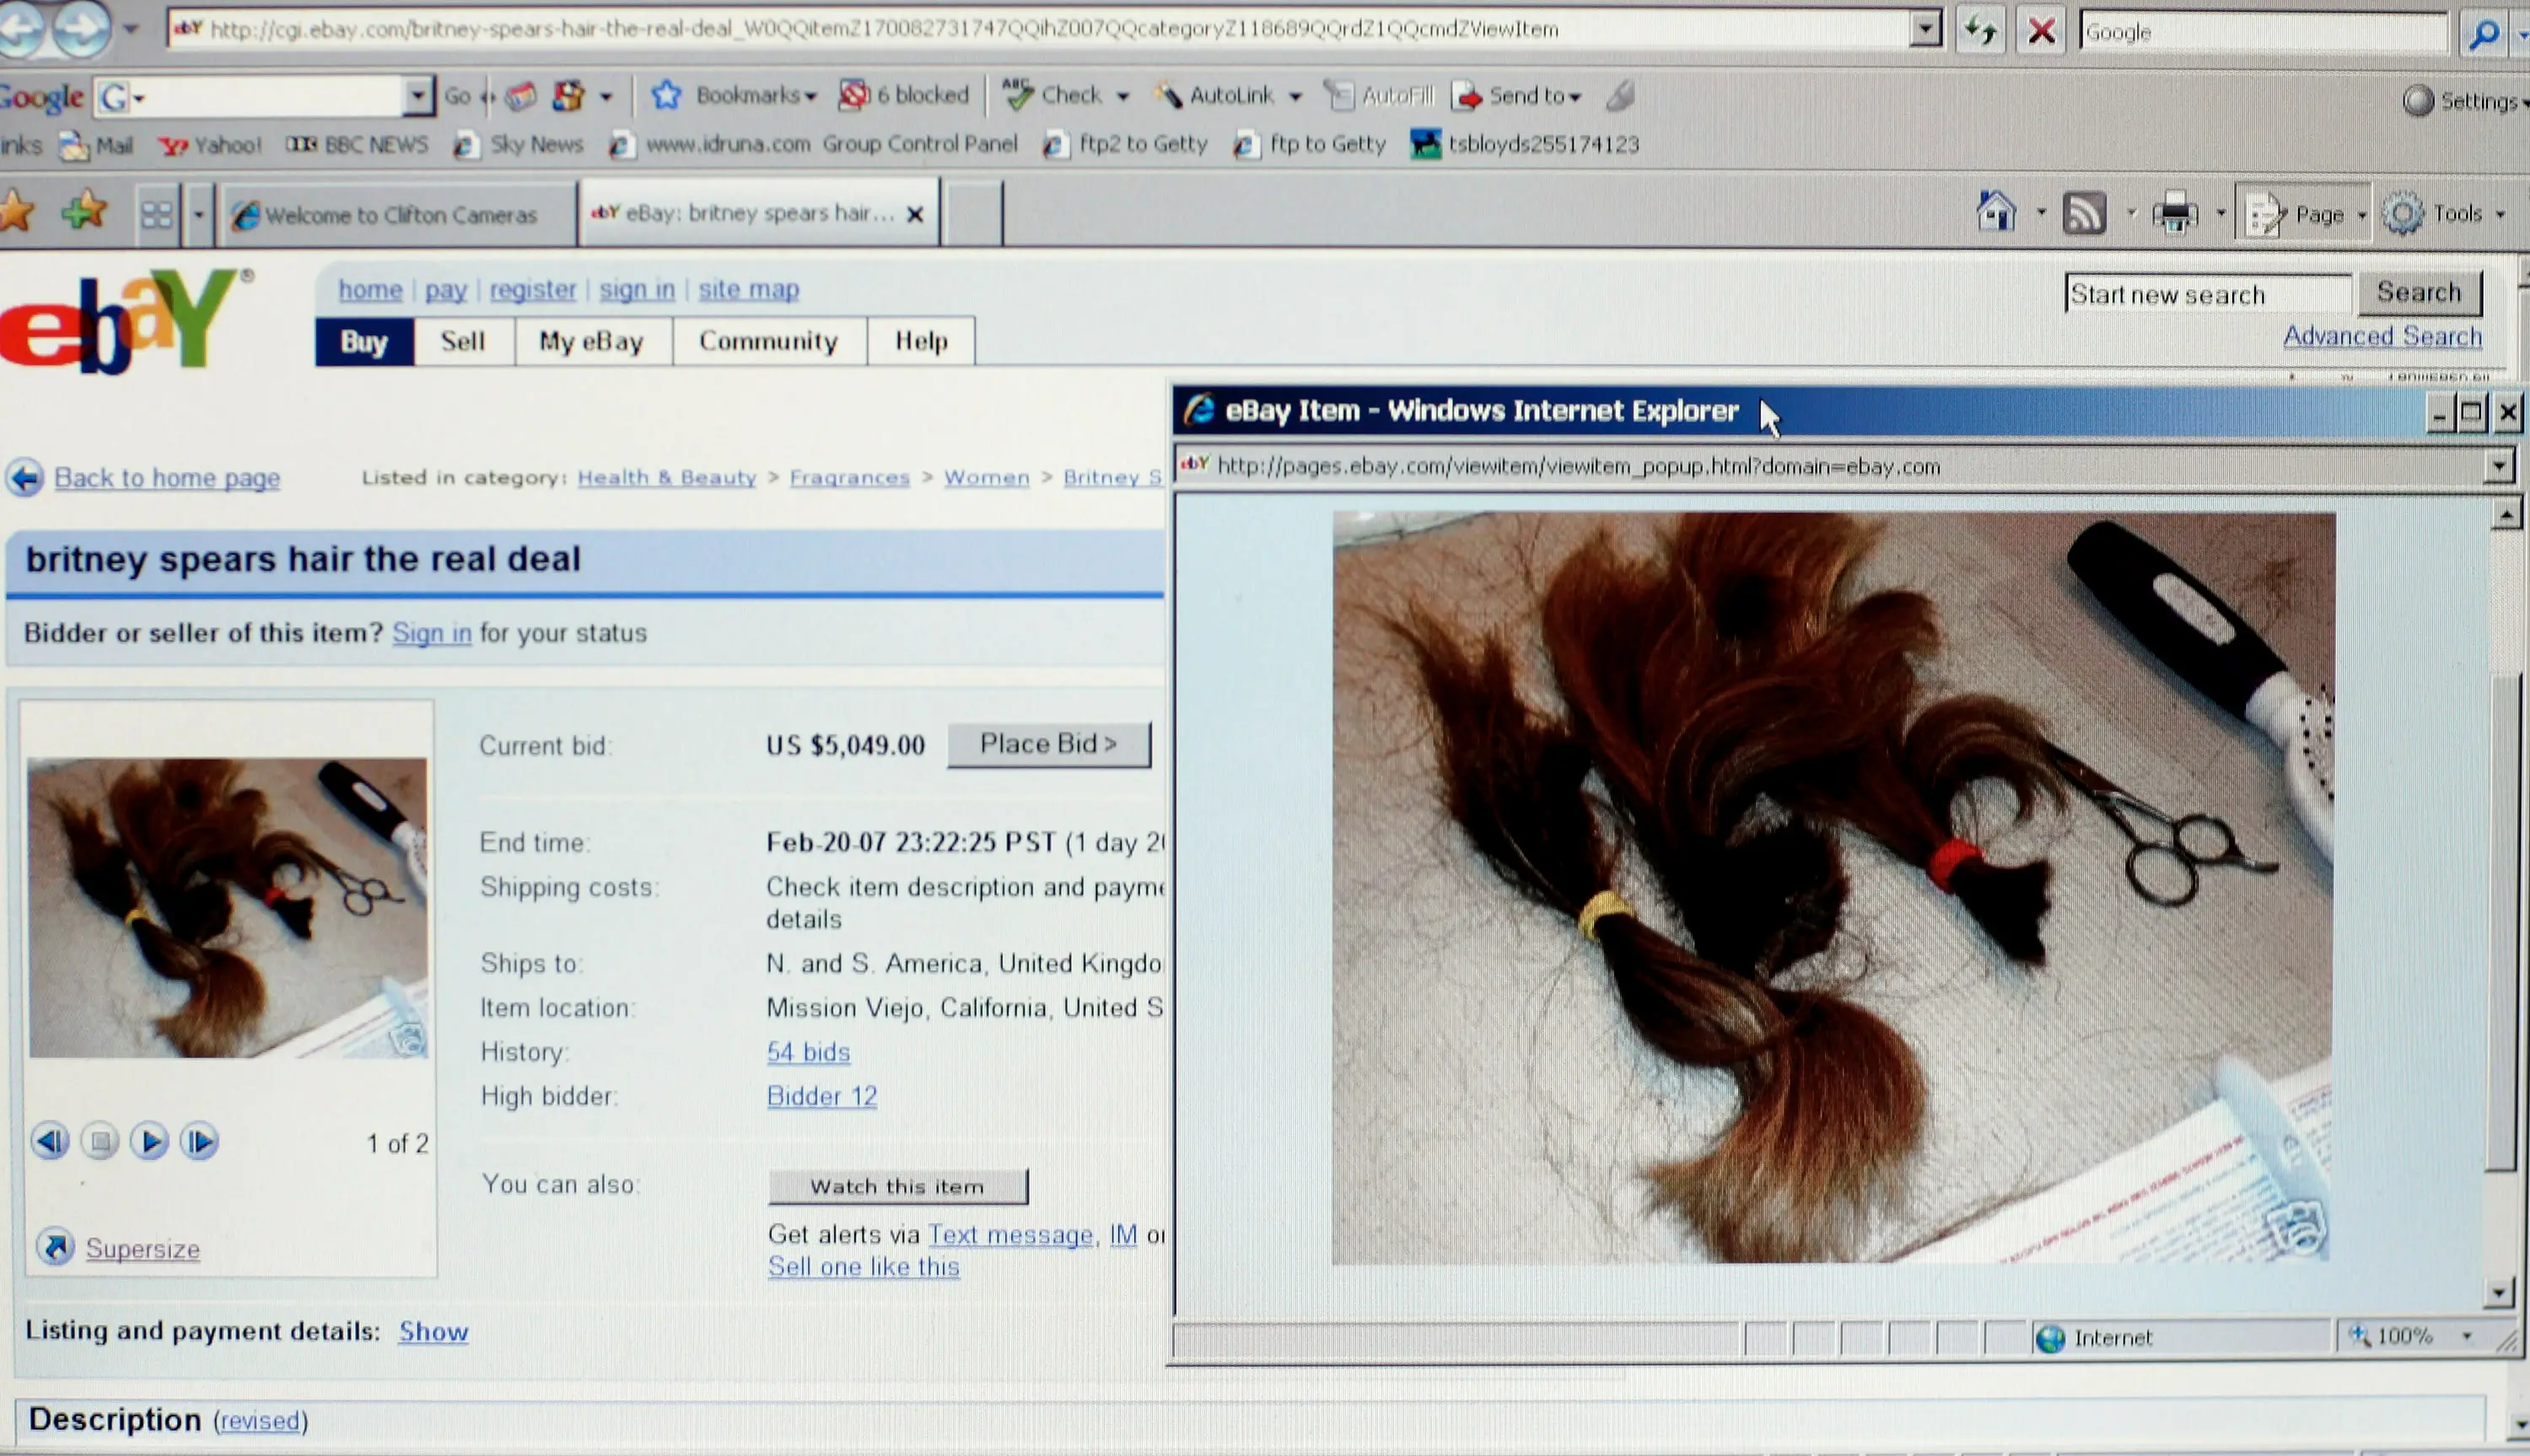Click the Refresh page icon
This screenshot has height=1456, width=2530.
[x=1980, y=30]
